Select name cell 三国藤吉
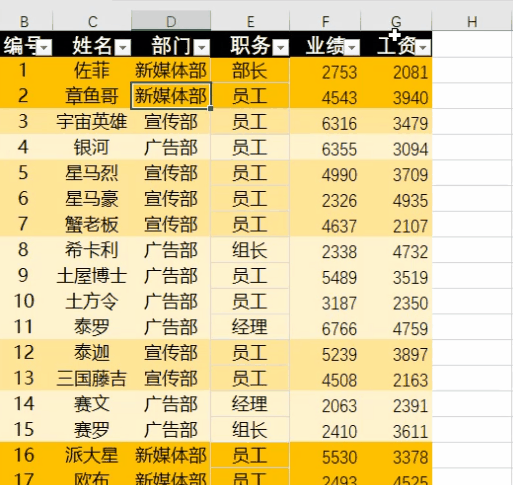This screenshot has width=513, height=485. [x=92, y=378]
